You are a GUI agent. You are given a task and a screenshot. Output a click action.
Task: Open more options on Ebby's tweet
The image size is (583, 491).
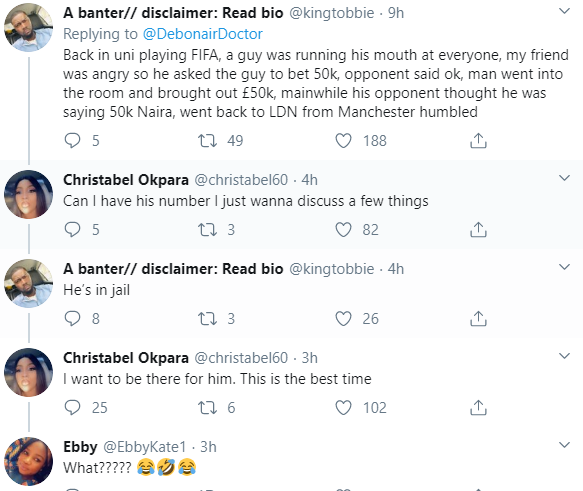click(564, 445)
